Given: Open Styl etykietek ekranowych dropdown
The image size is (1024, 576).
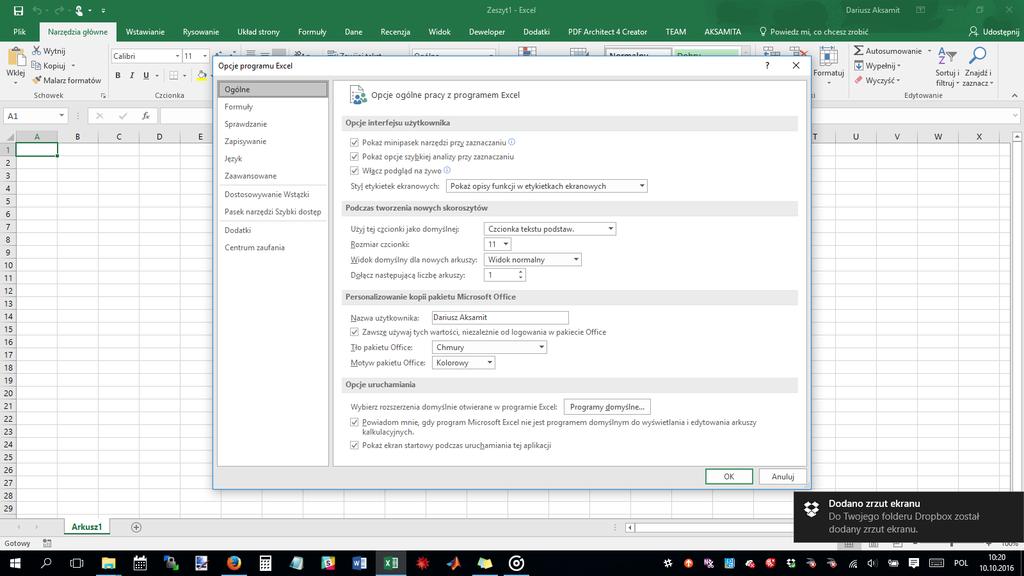Looking at the screenshot, I should coord(547,186).
